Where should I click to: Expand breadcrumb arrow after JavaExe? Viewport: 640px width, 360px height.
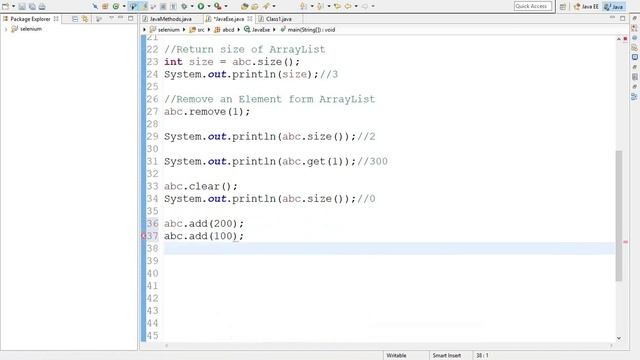(274, 30)
